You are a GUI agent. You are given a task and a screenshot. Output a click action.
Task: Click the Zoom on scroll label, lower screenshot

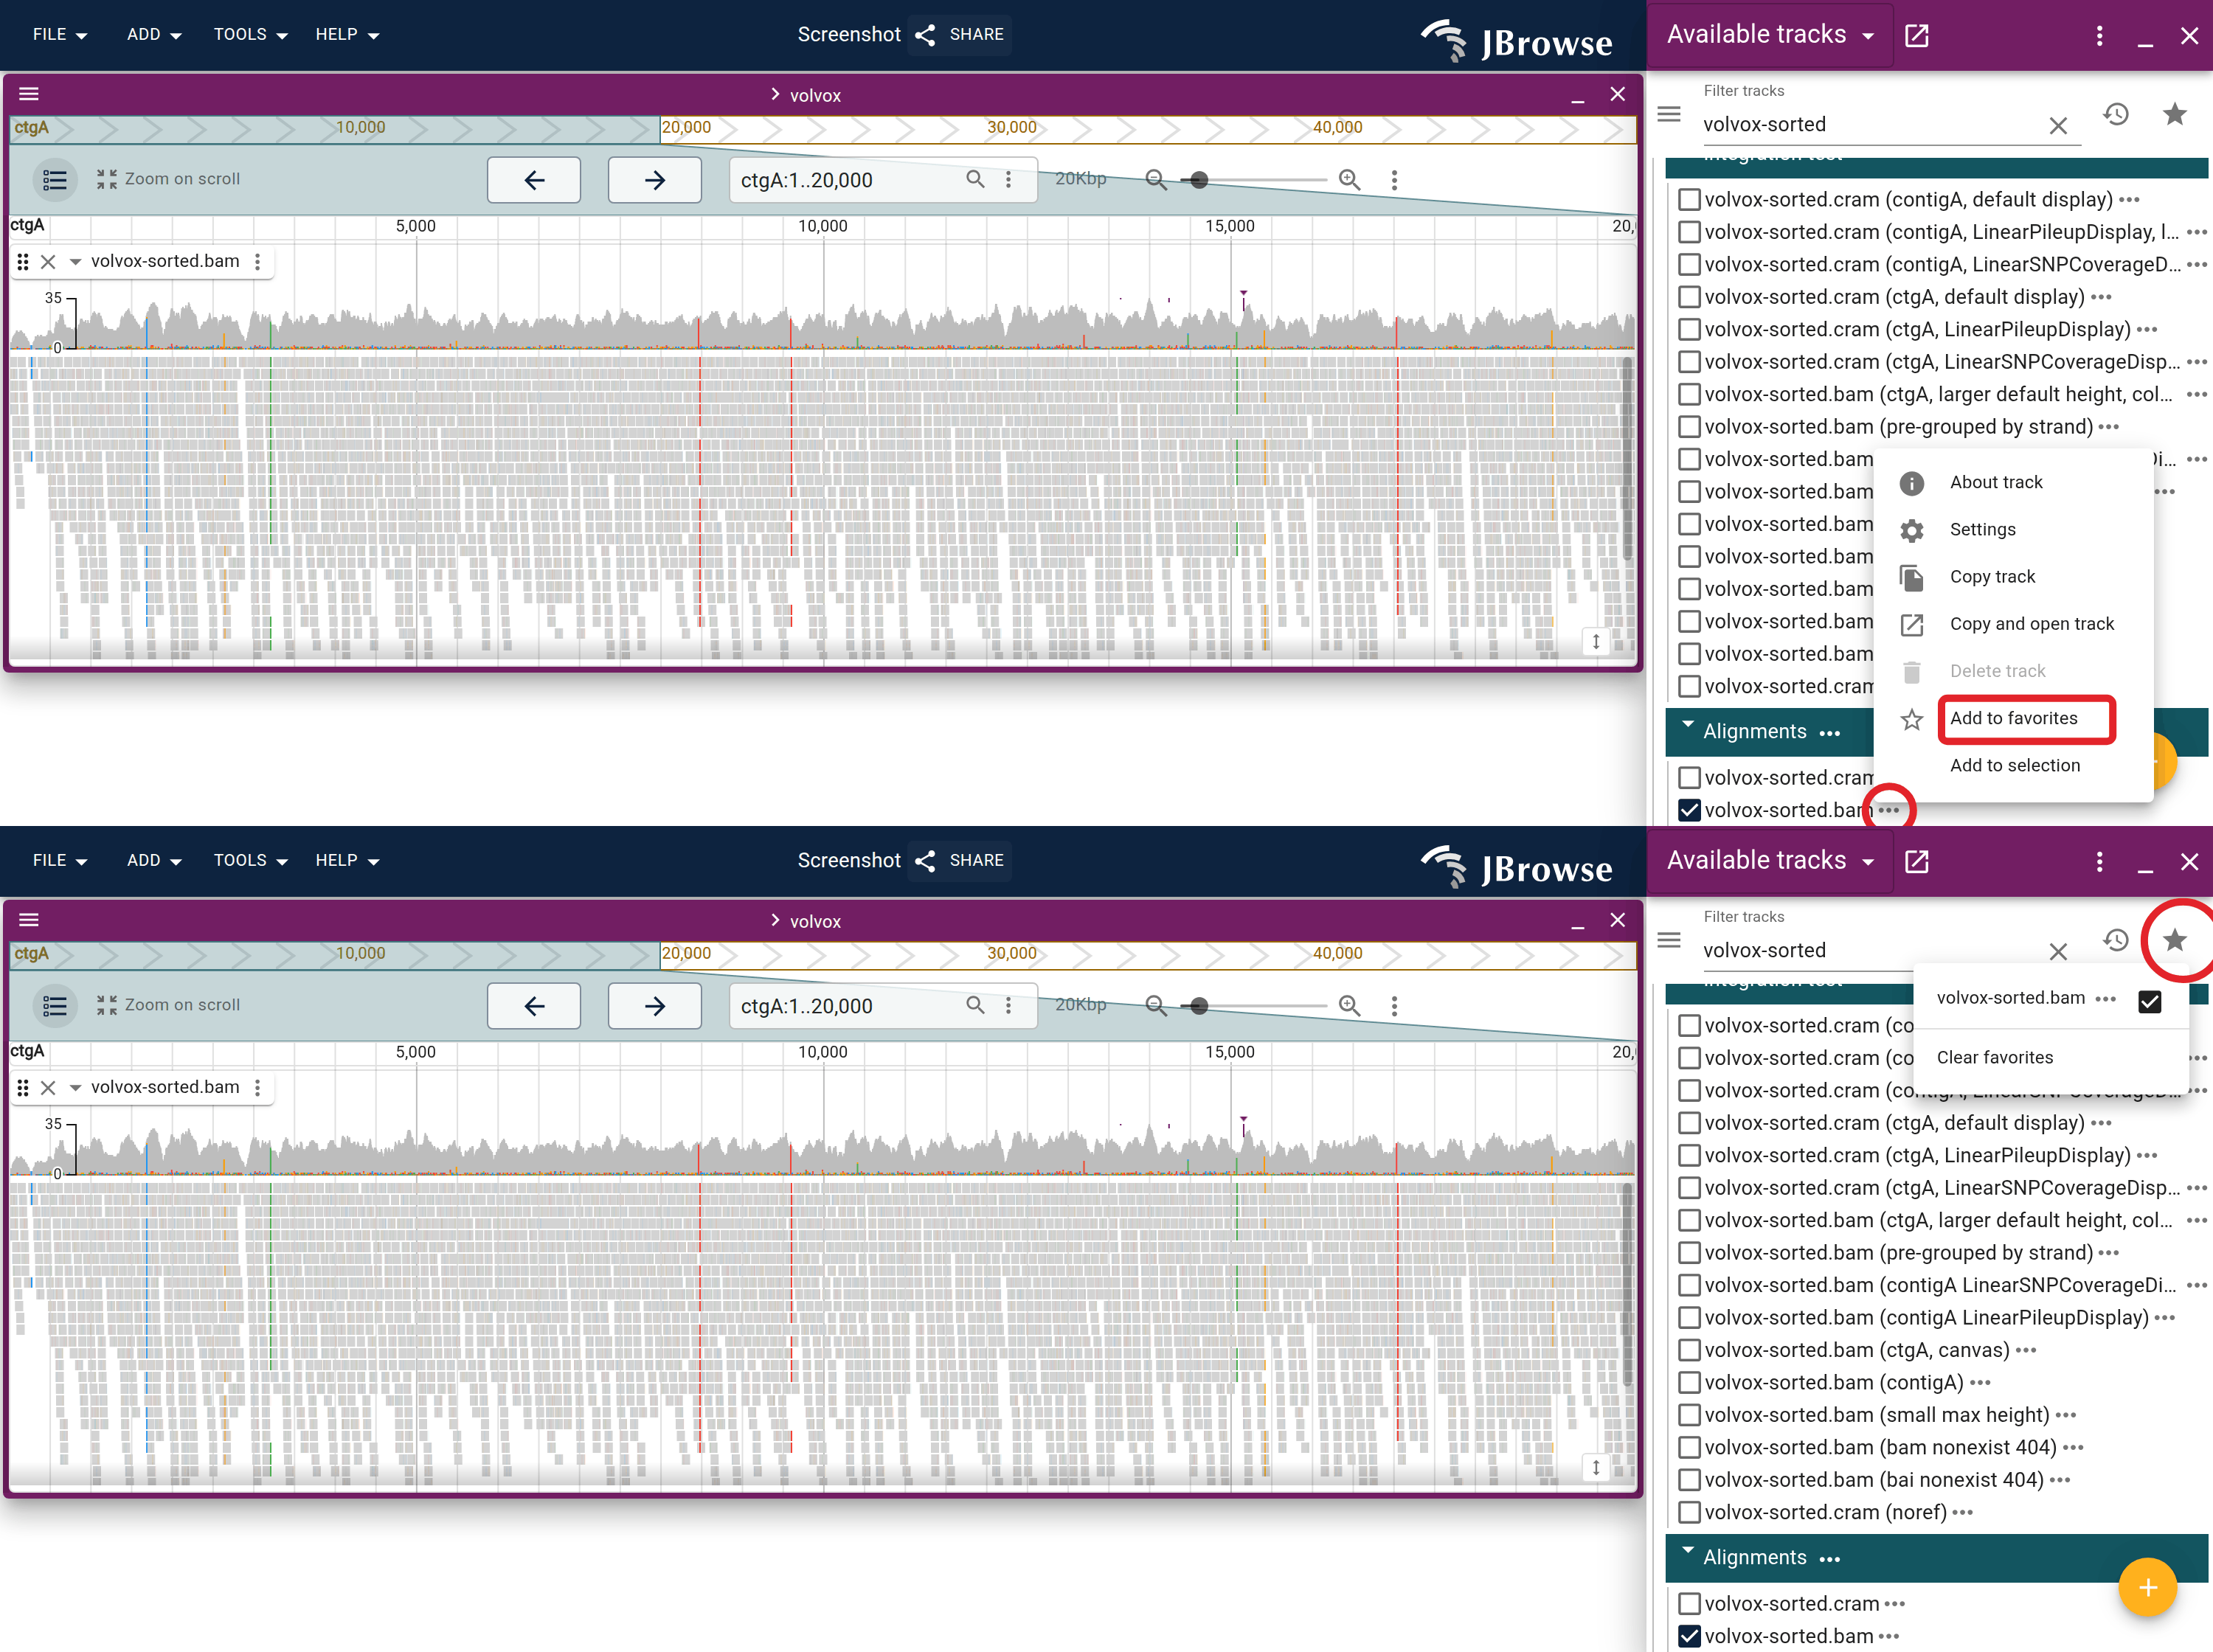(x=182, y=1005)
